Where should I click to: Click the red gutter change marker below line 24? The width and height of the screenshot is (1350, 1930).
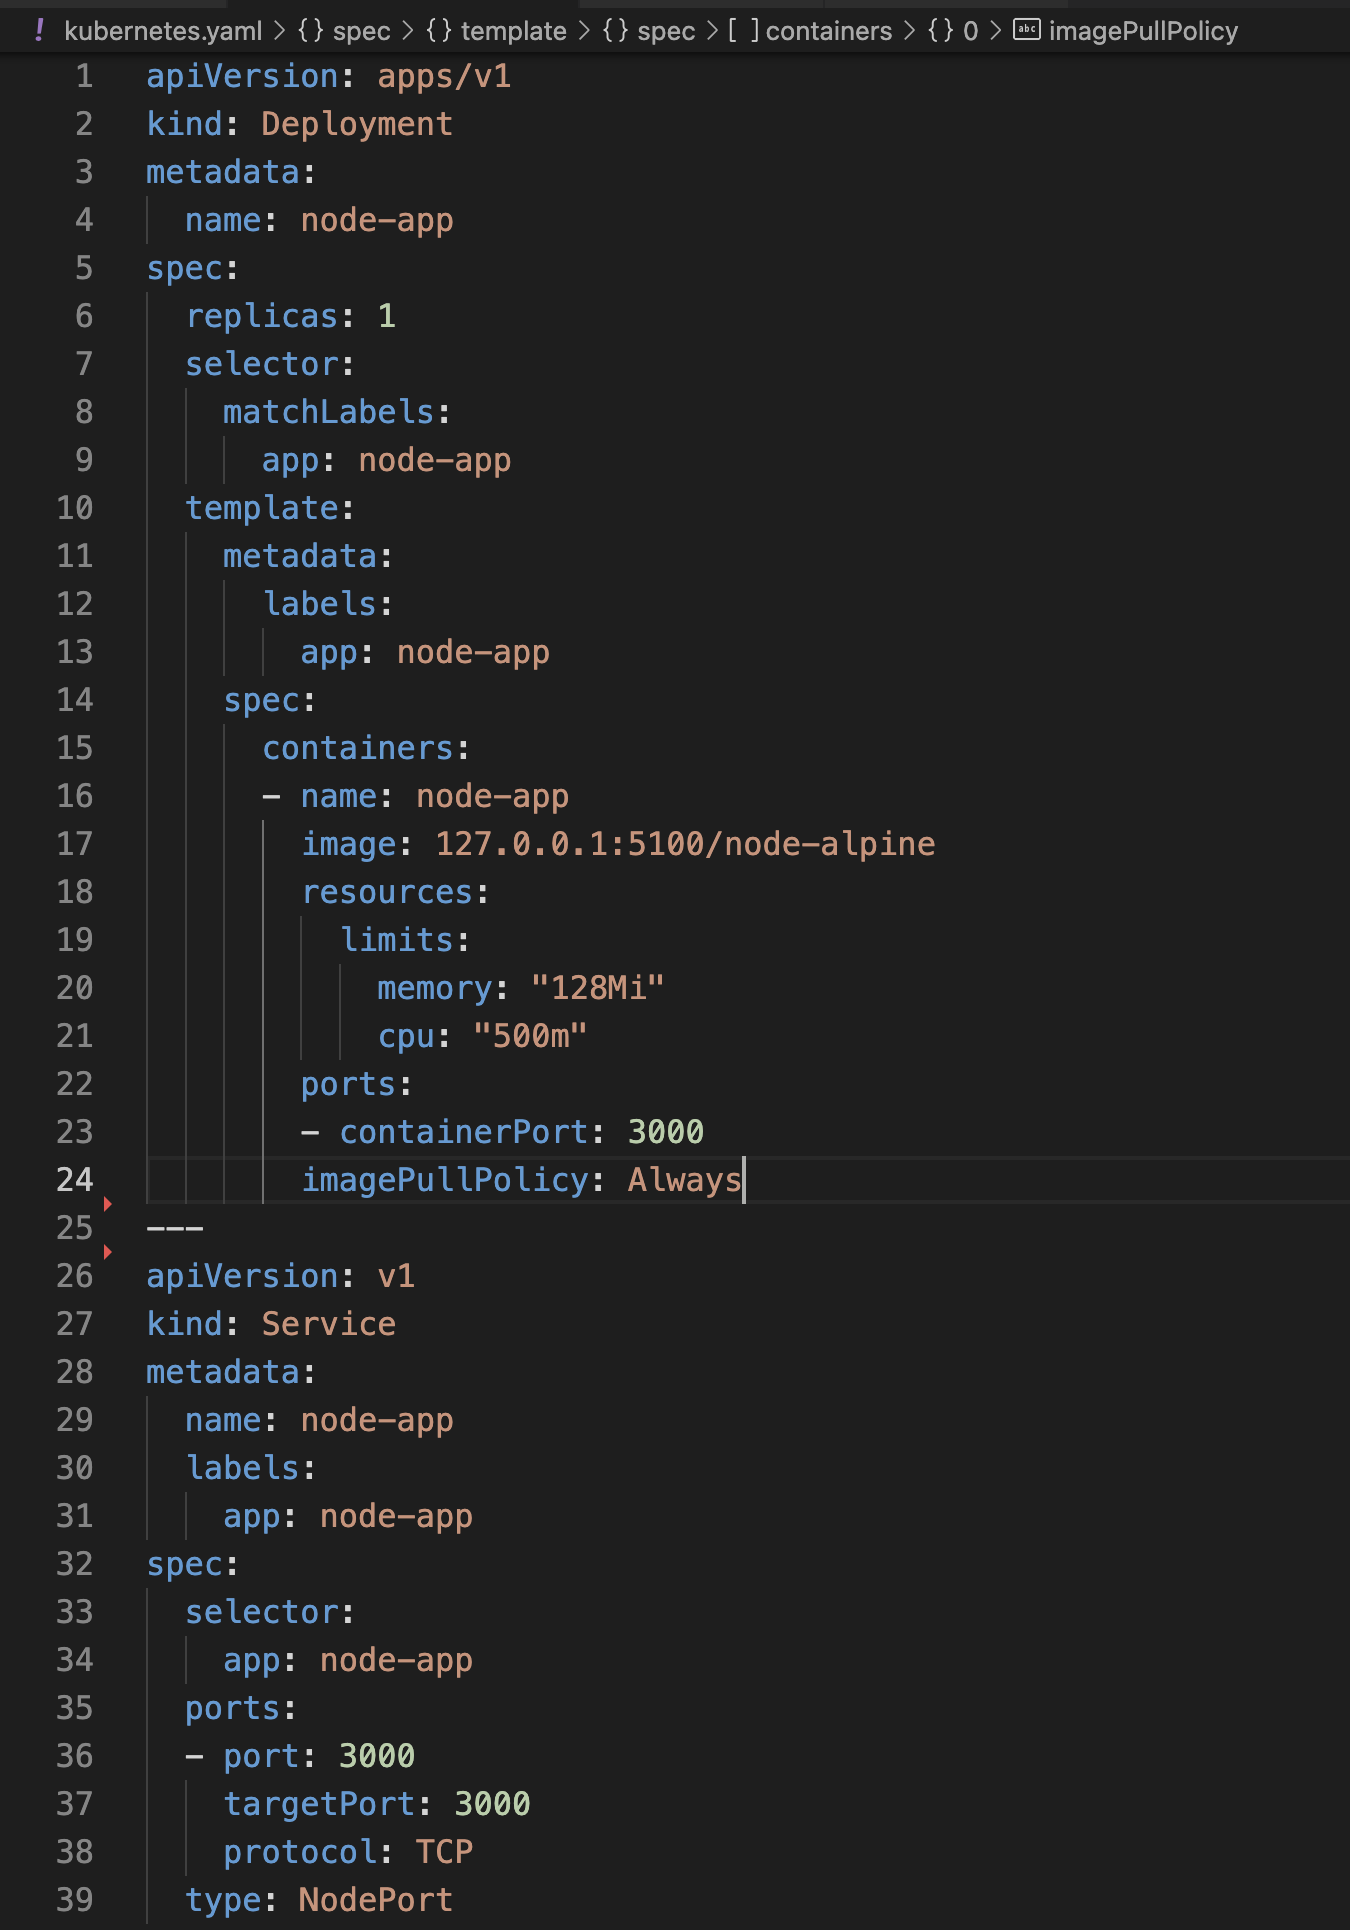[x=107, y=1204]
